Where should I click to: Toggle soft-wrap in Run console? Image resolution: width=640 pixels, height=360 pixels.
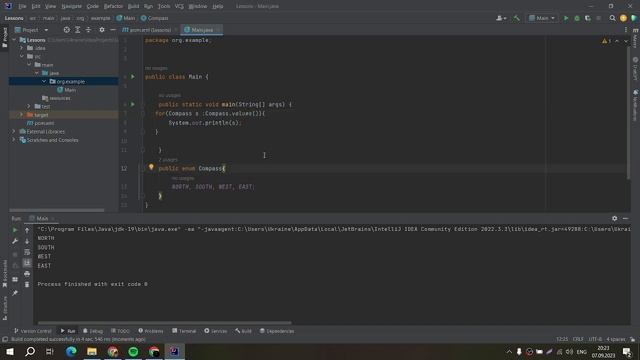pos(27,252)
